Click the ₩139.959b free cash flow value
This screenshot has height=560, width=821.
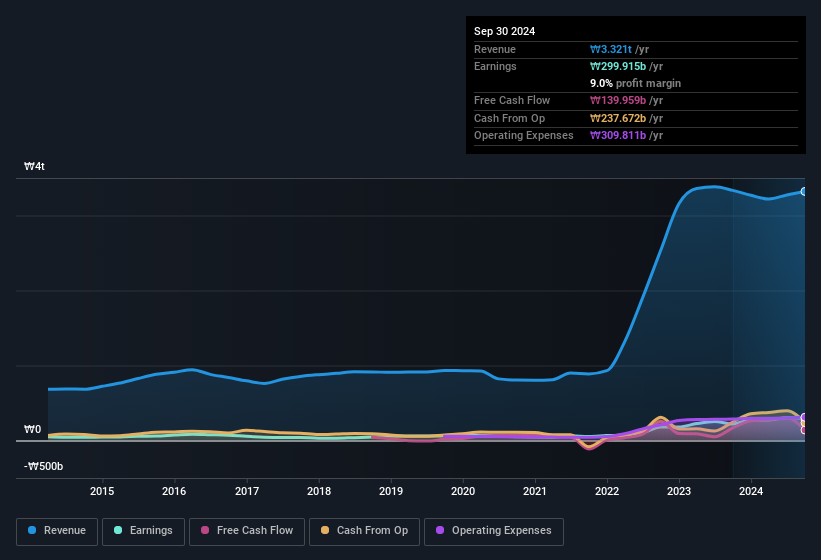coord(618,100)
